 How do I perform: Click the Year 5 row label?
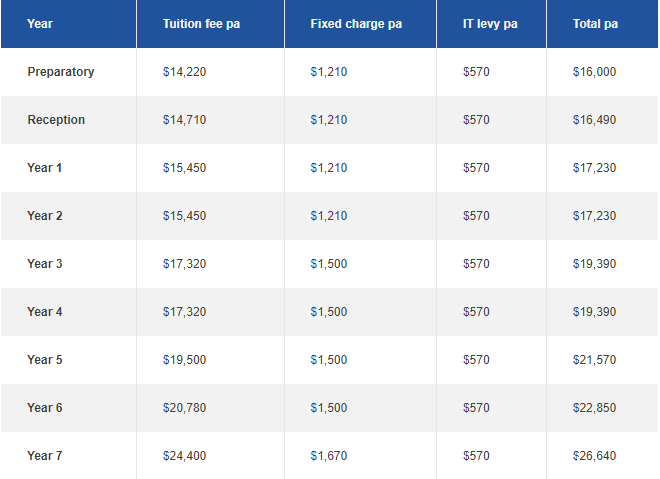click(45, 360)
